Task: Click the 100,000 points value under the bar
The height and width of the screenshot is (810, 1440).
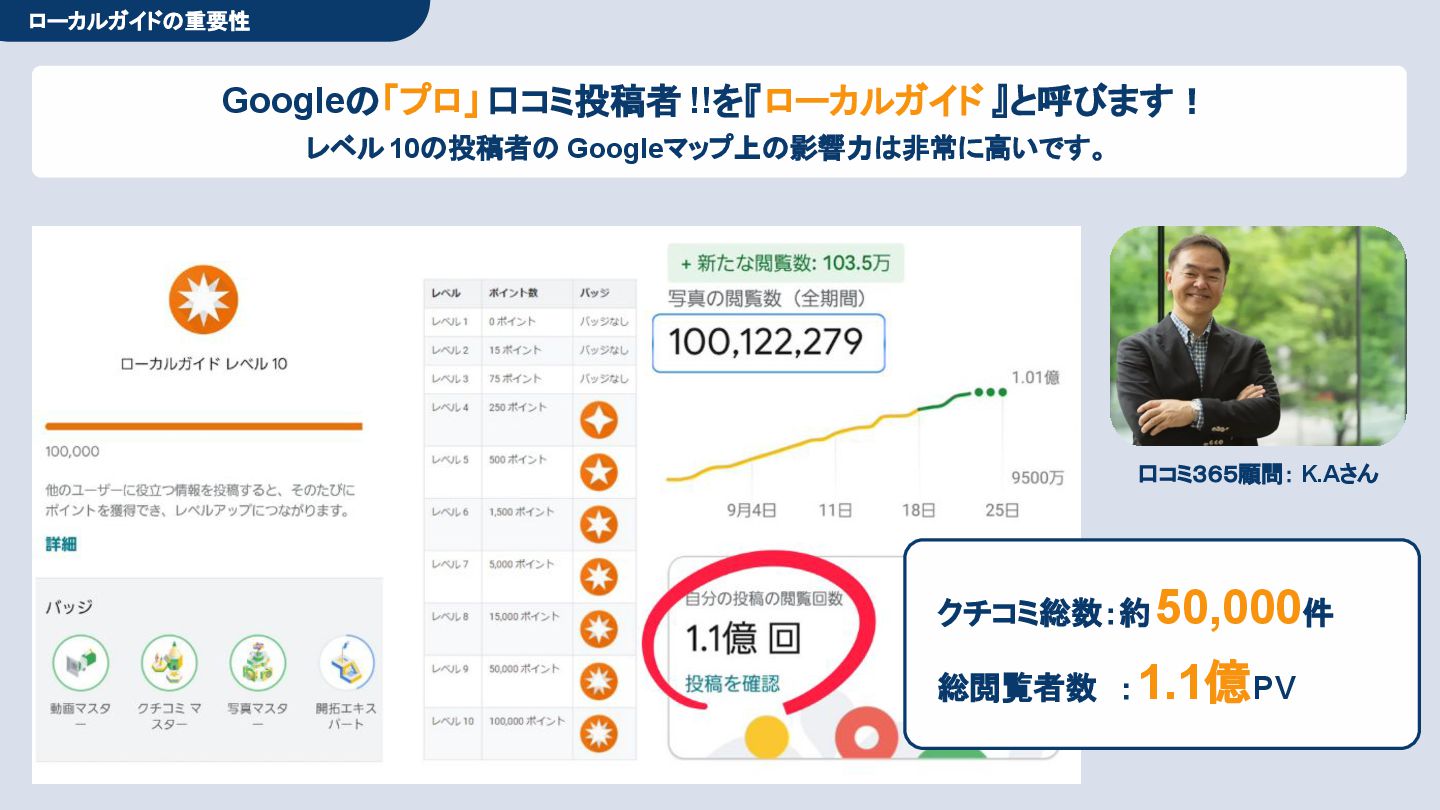Action: pos(72,451)
